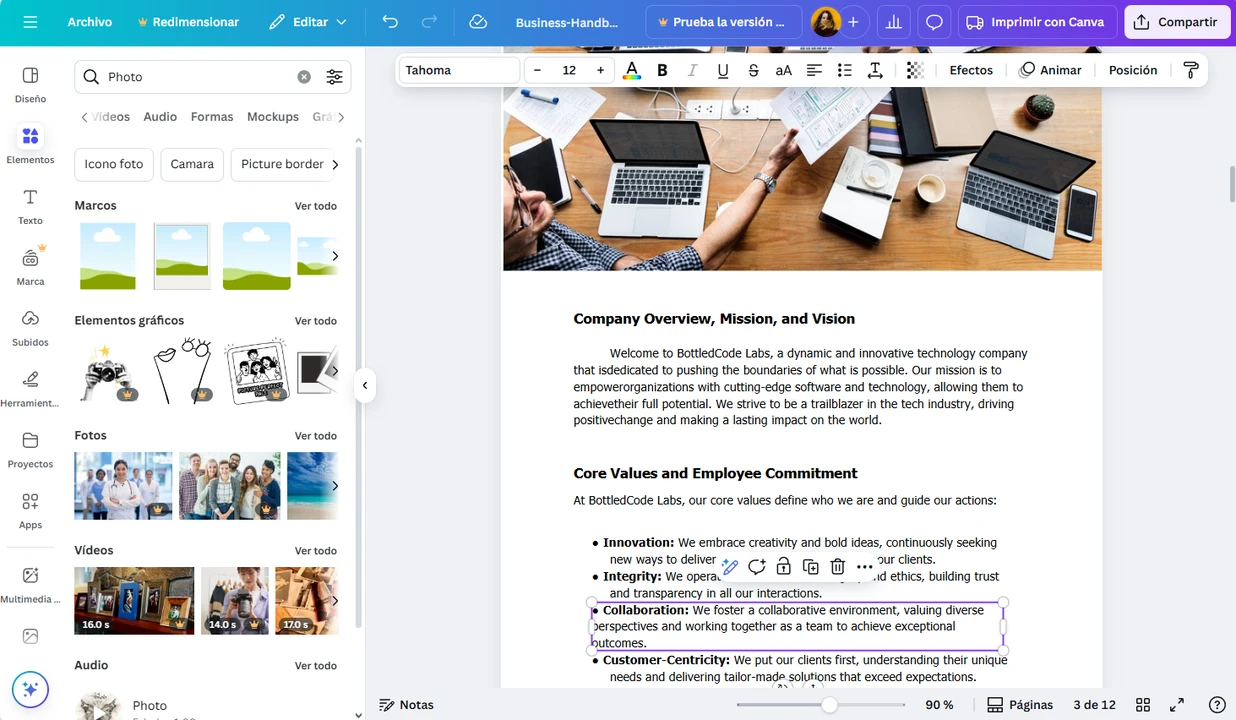Duplicate the selected text element
Image resolution: width=1236 pixels, height=720 pixels.
pos(811,567)
